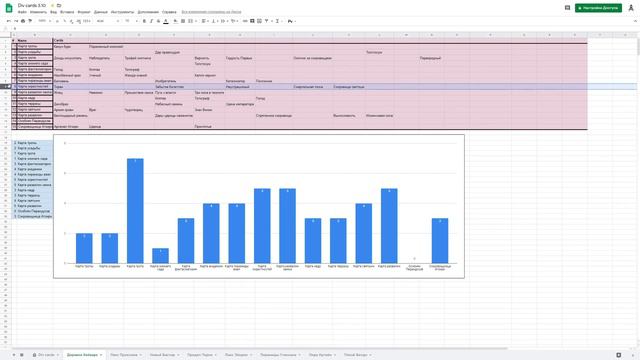This screenshot has width=640, height=360.
Task: Open the input tools pencil dropdown
Action: click(x=291, y=21)
